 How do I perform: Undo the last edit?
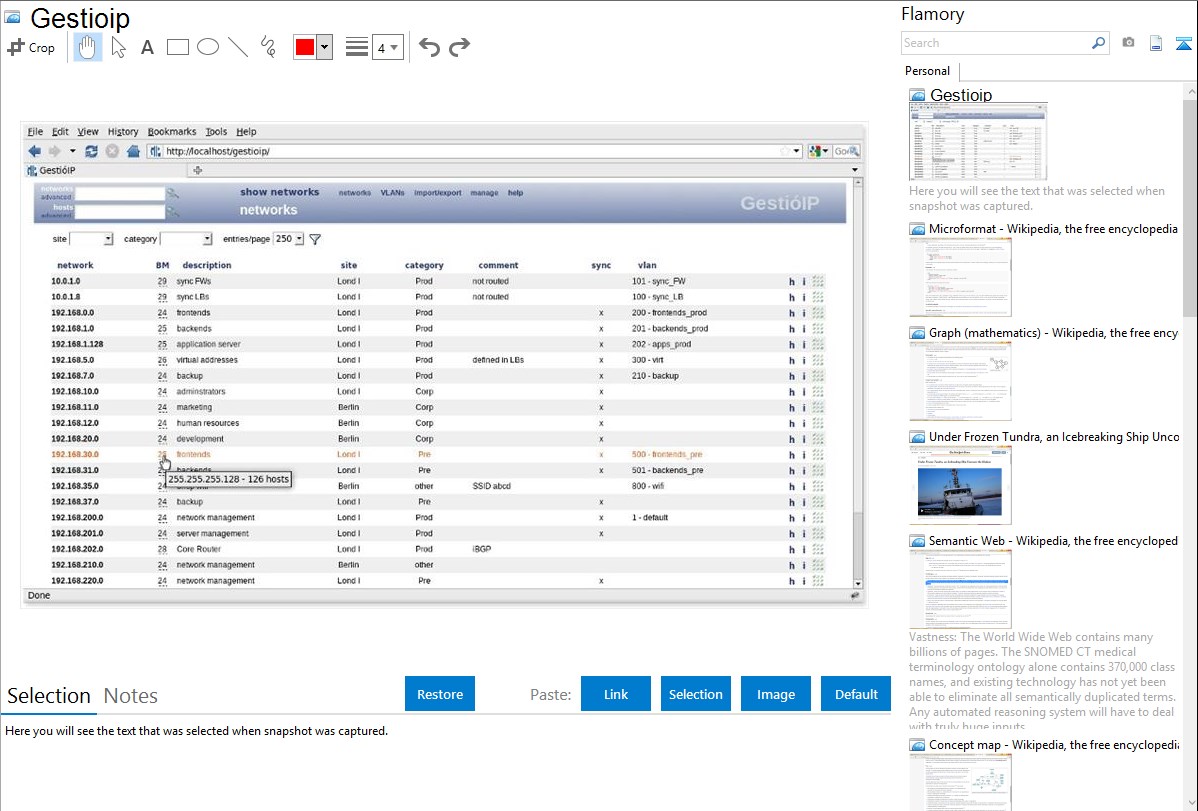click(429, 47)
